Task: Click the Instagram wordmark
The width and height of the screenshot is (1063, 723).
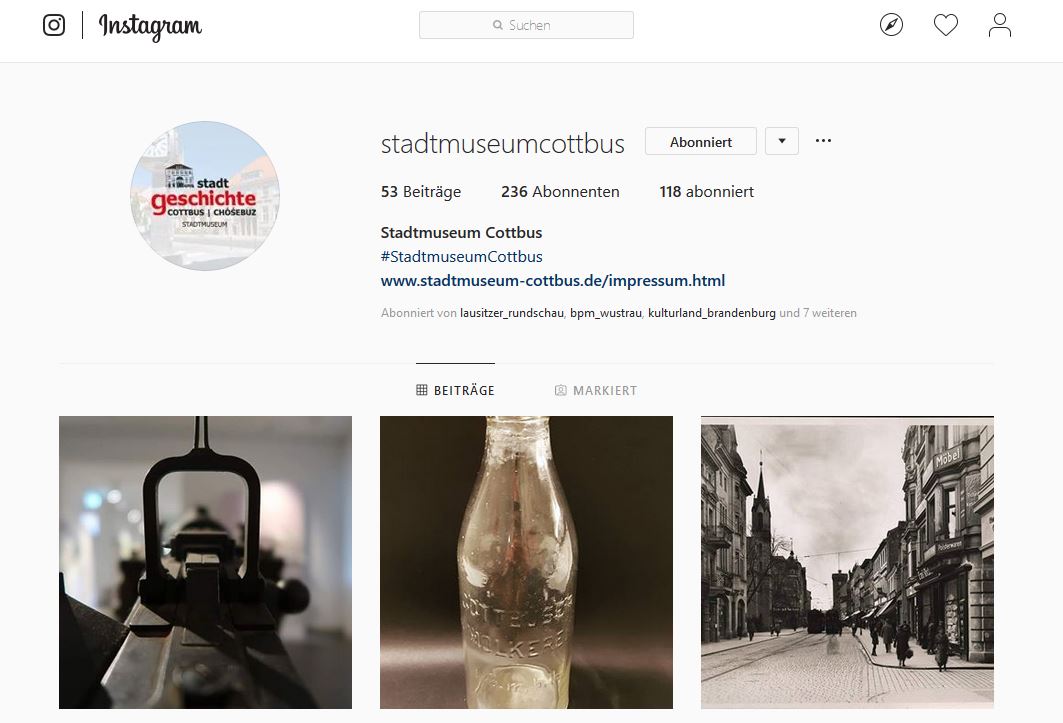Action: point(151,26)
